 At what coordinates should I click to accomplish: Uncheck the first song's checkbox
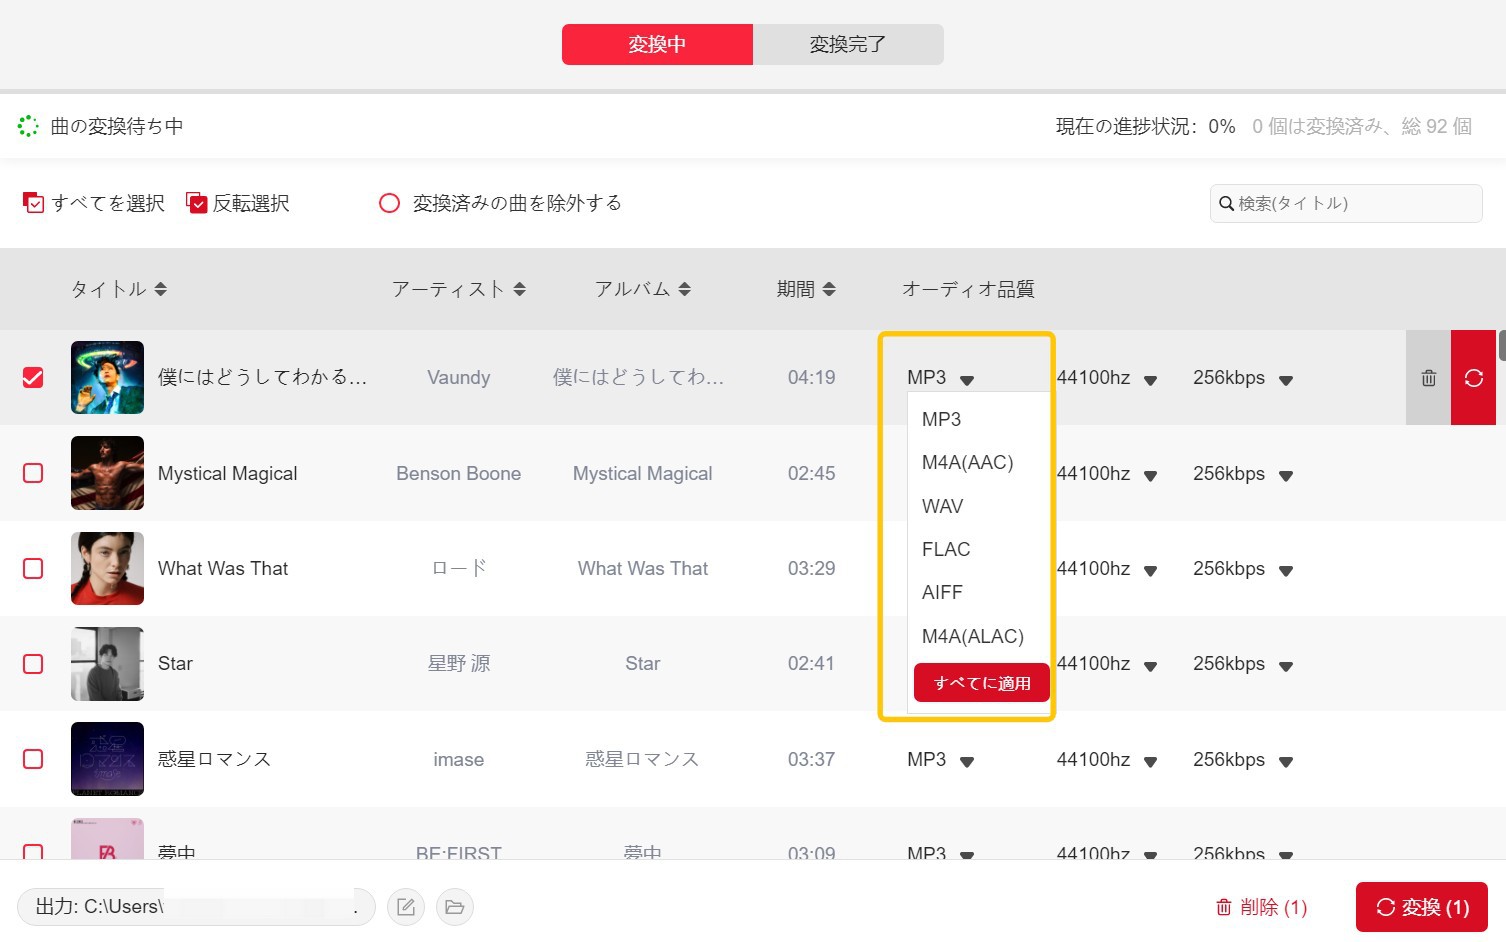click(x=33, y=378)
